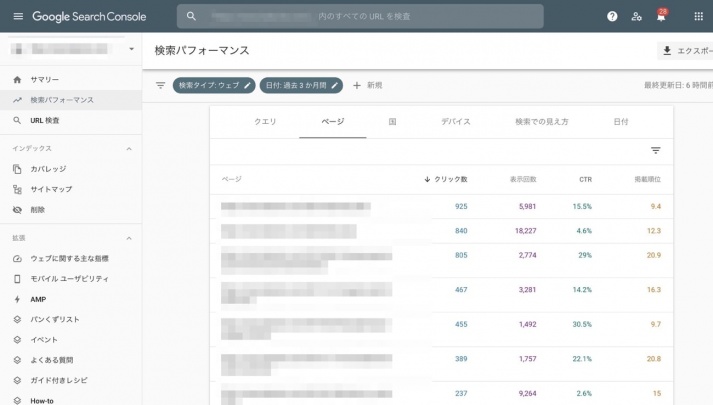Image resolution: width=713 pixels, height=405 pixels.
Task: Edit the 日付: 過去 3 か月間 filter chip
Action: click(x=301, y=85)
